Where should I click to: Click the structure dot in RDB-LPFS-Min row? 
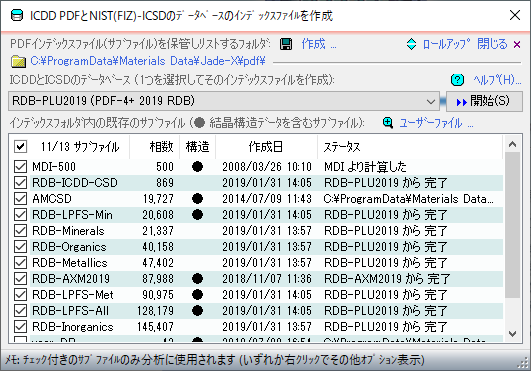click(x=197, y=214)
